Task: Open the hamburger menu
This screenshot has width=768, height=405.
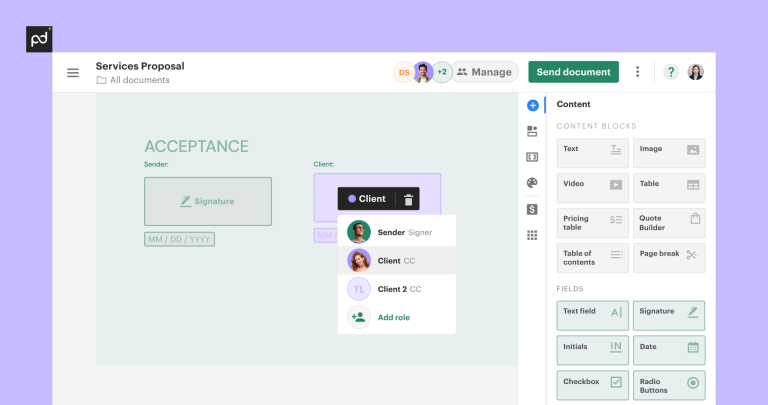Action: coord(73,72)
